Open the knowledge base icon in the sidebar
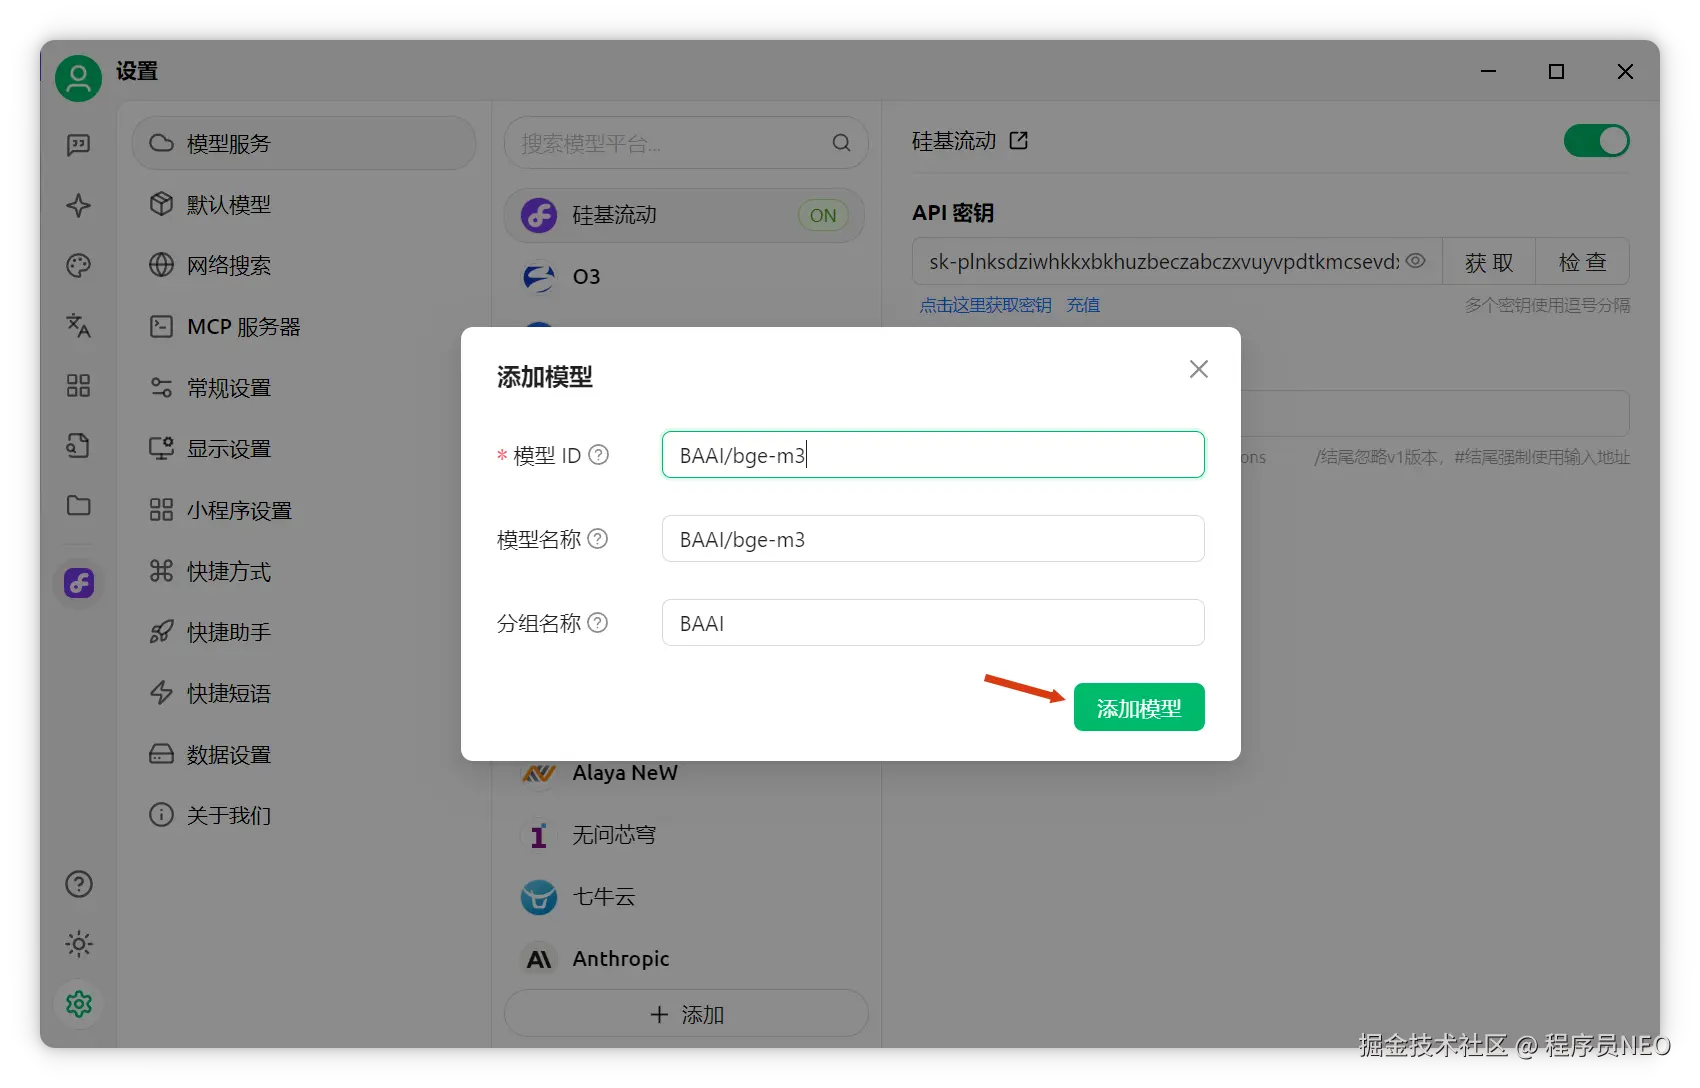1700x1088 pixels. click(x=78, y=445)
